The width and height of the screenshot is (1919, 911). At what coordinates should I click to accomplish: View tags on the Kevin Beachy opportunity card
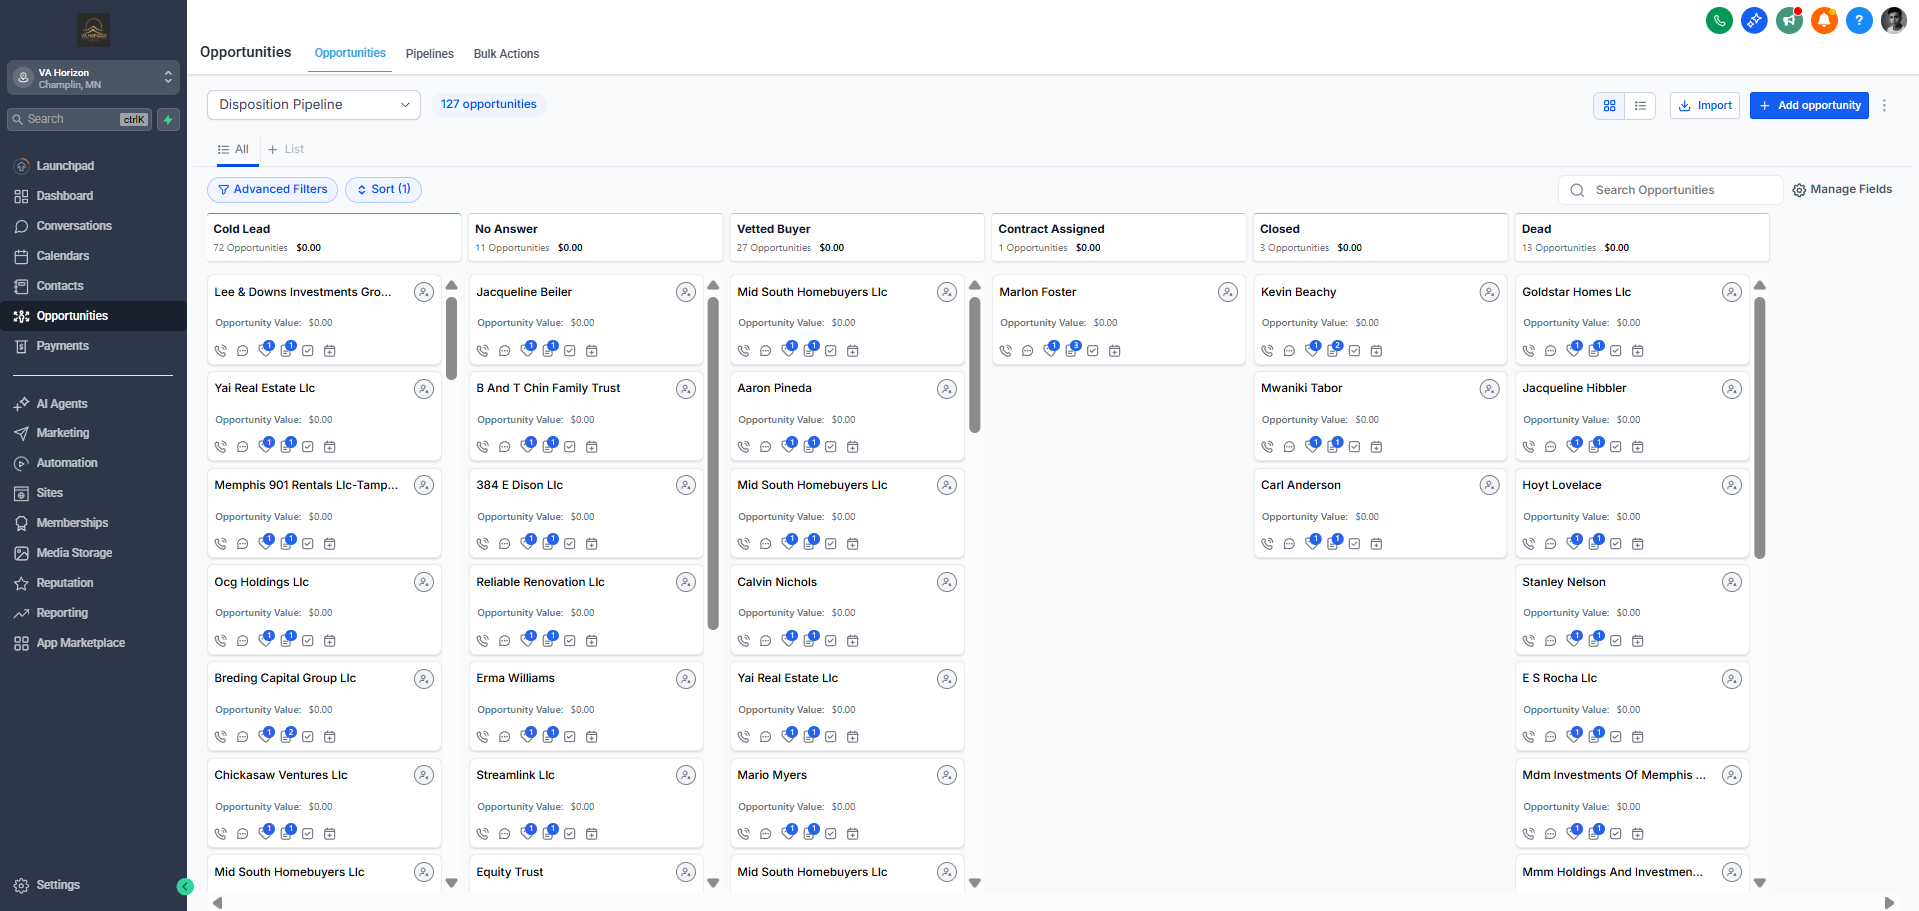point(1313,350)
